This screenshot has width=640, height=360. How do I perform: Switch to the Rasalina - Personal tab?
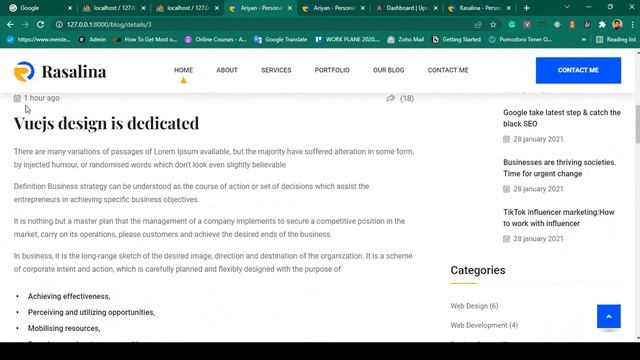(480, 8)
